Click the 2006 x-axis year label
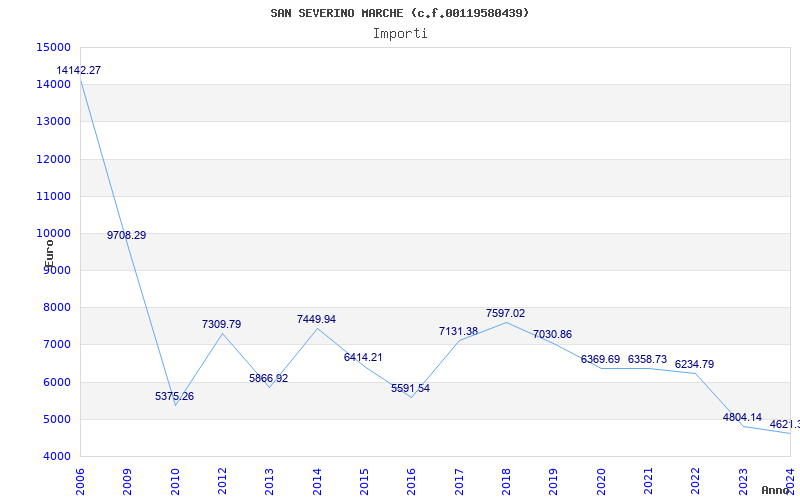Image resolution: width=800 pixels, height=500 pixels. click(80, 482)
